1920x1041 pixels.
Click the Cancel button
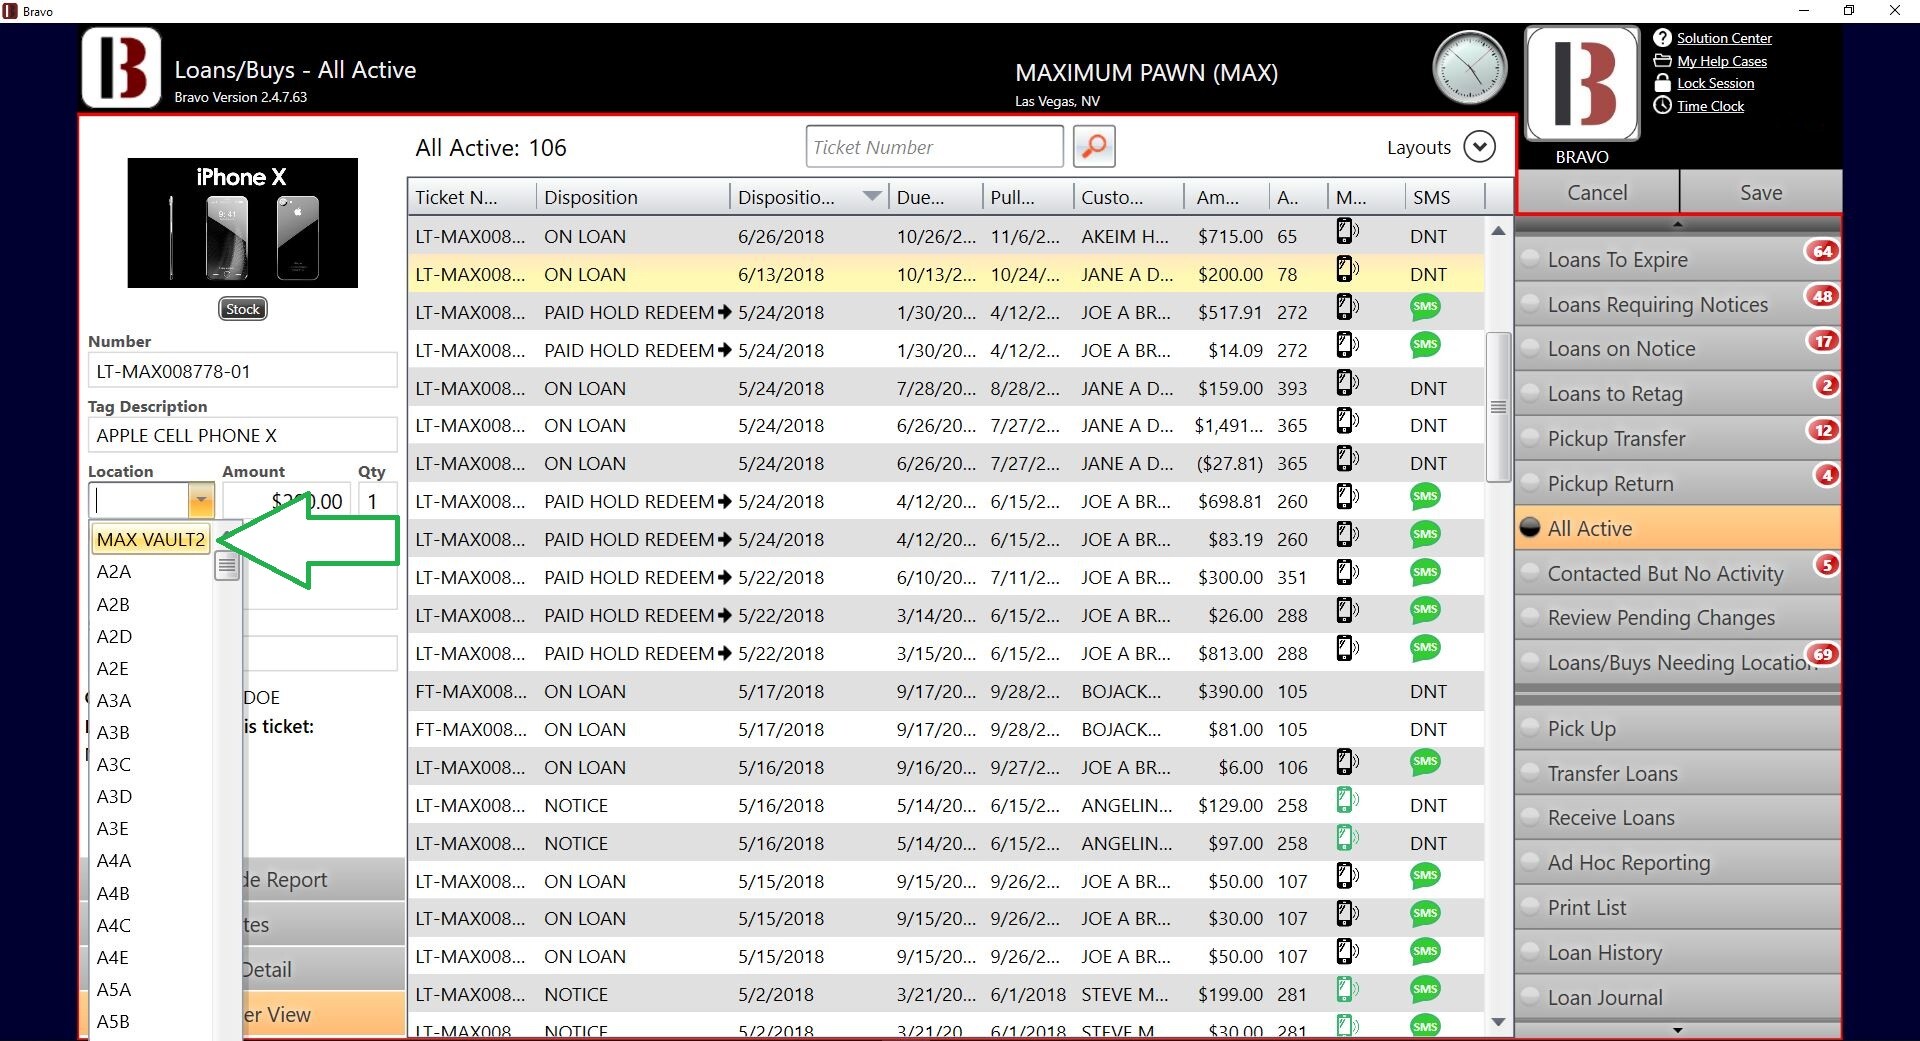coord(1597,192)
